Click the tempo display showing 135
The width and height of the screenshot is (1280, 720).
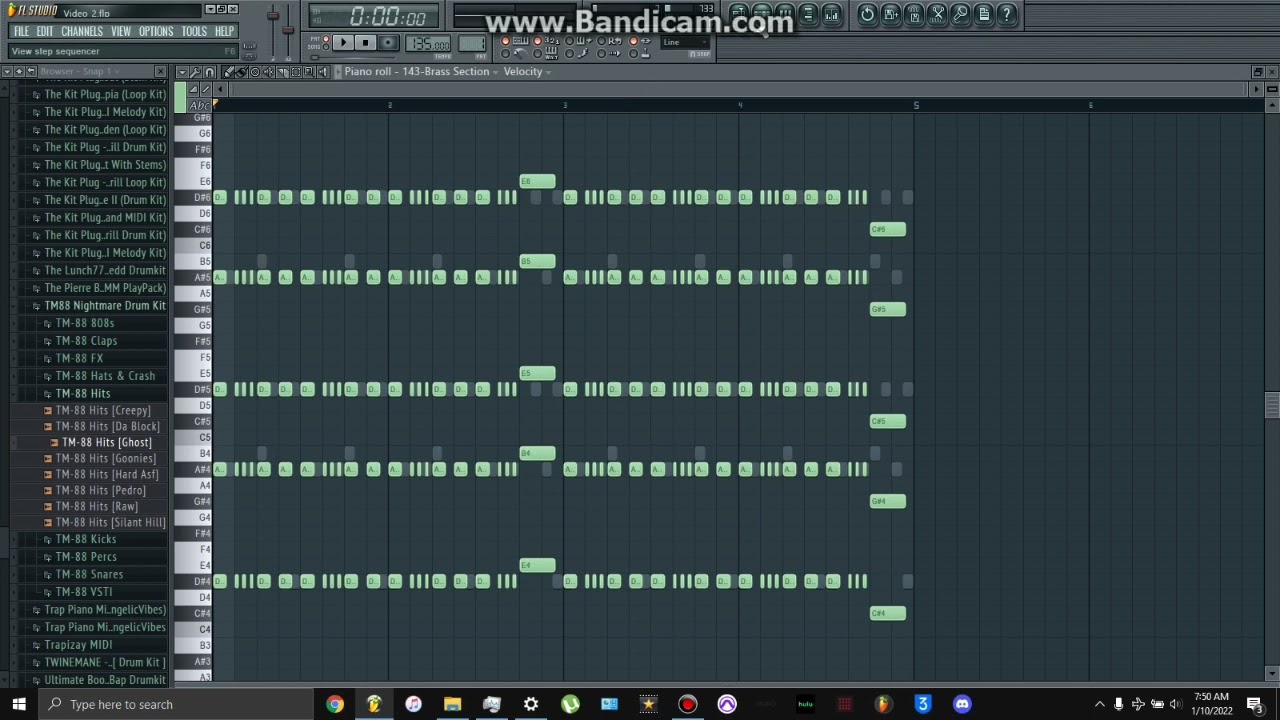pyautogui.click(x=428, y=43)
